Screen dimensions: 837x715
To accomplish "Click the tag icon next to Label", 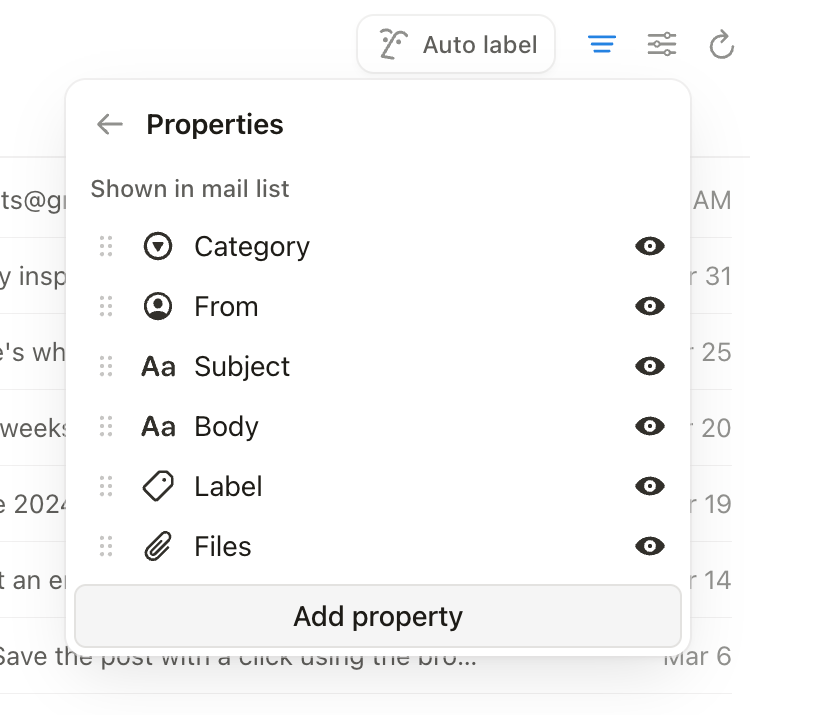I will pyautogui.click(x=157, y=486).
